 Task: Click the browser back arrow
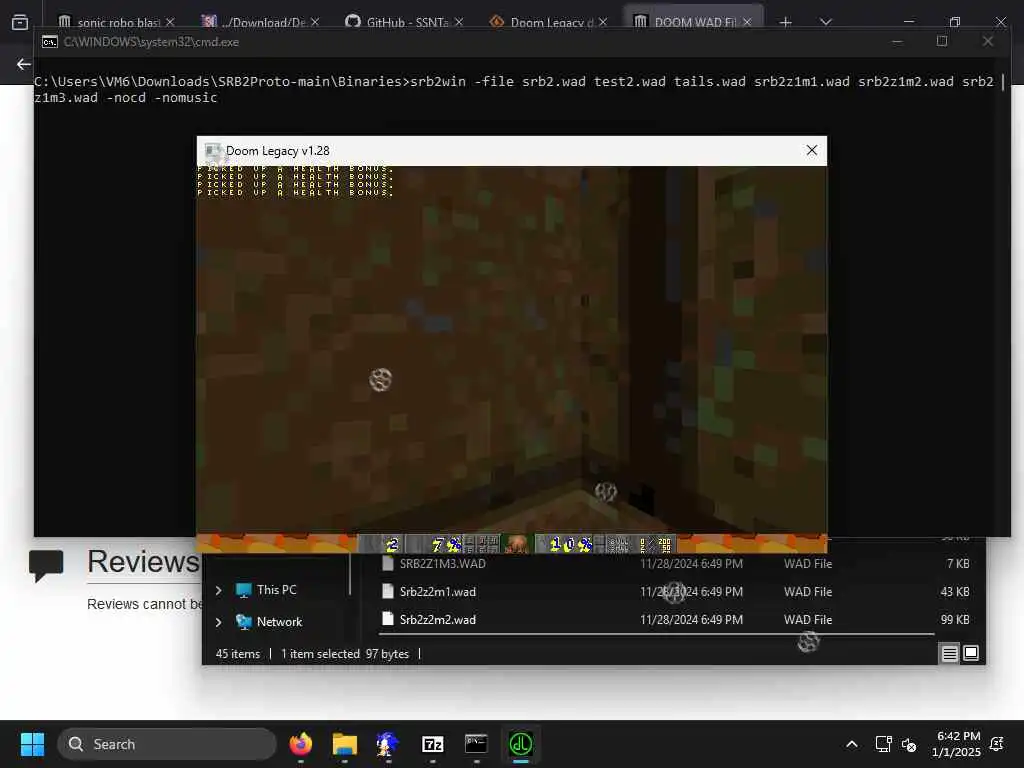coord(24,64)
